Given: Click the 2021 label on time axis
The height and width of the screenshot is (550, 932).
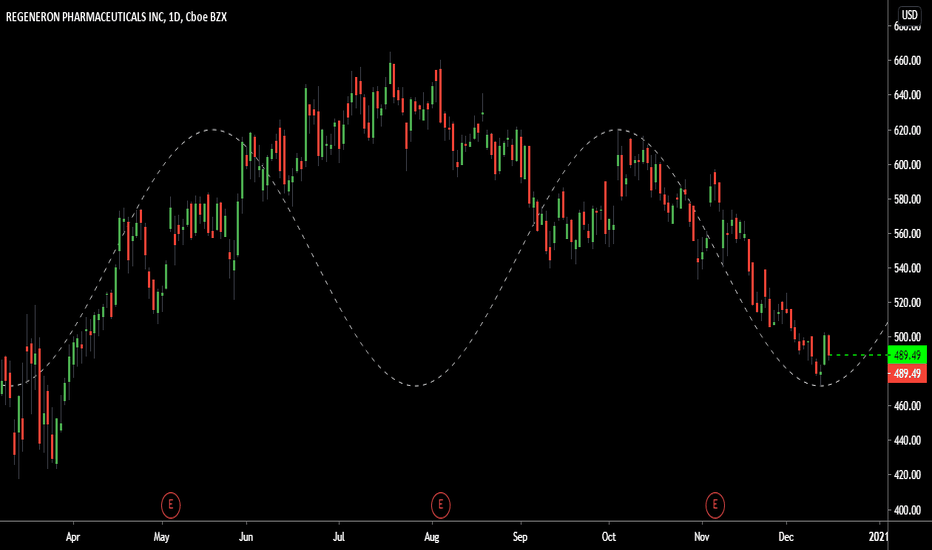Looking at the screenshot, I should pos(879,537).
